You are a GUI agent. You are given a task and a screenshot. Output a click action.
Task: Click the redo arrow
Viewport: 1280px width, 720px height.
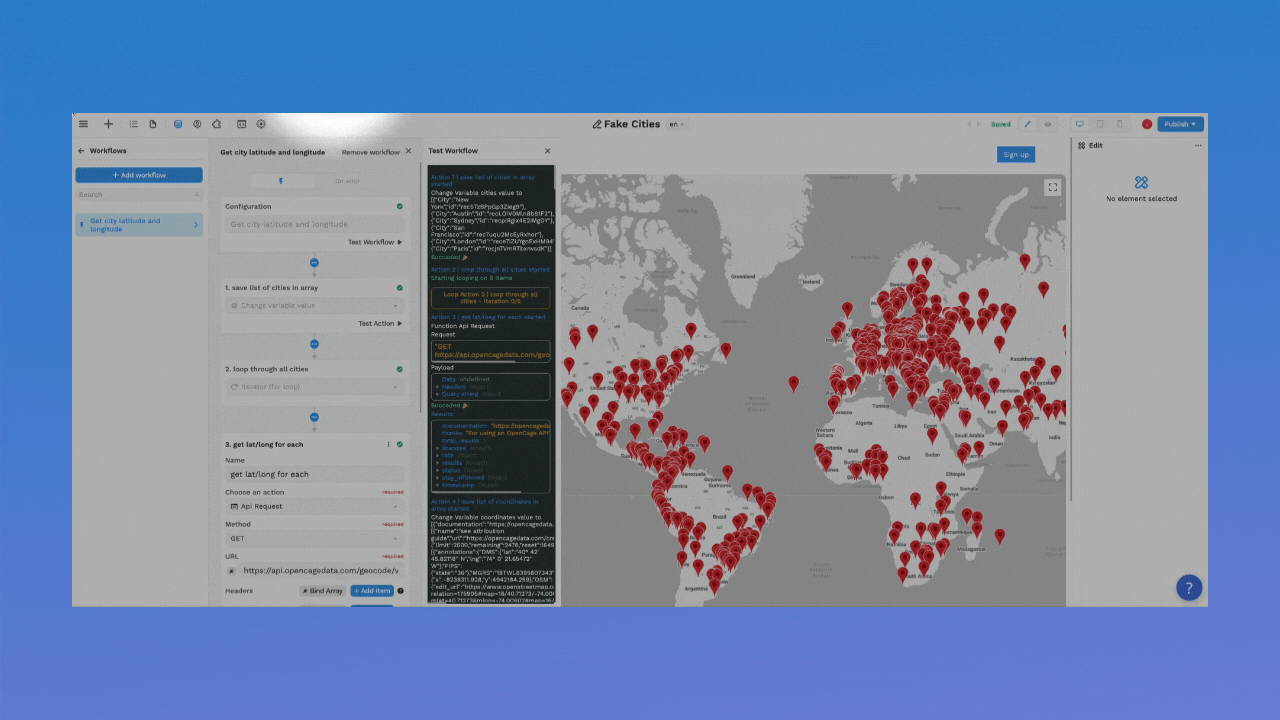(979, 124)
